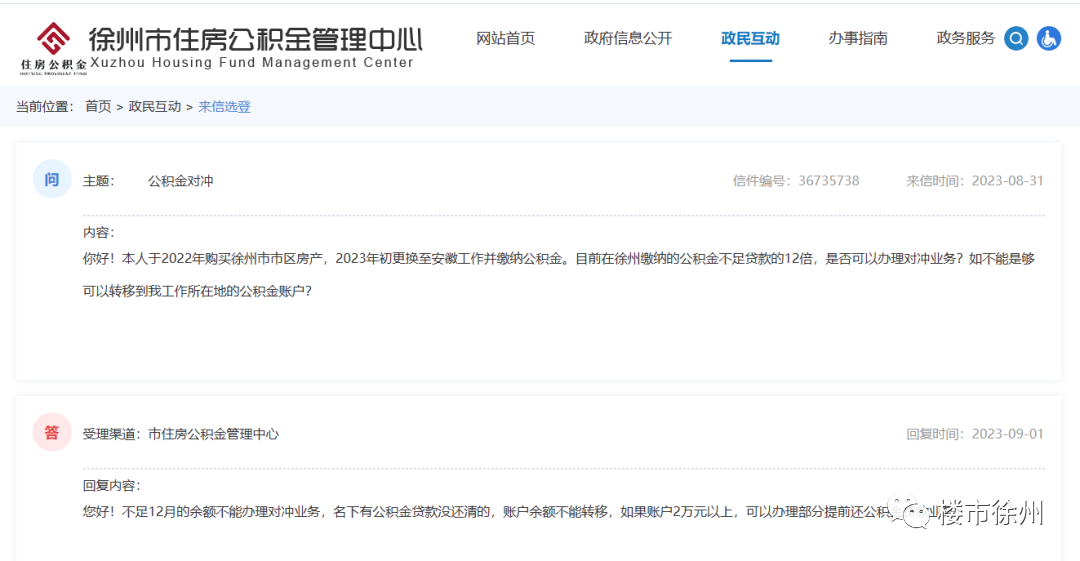Open the 政务服务 menu item
The height and width of the screenshot is (561, 1080).
pos(966,39)
